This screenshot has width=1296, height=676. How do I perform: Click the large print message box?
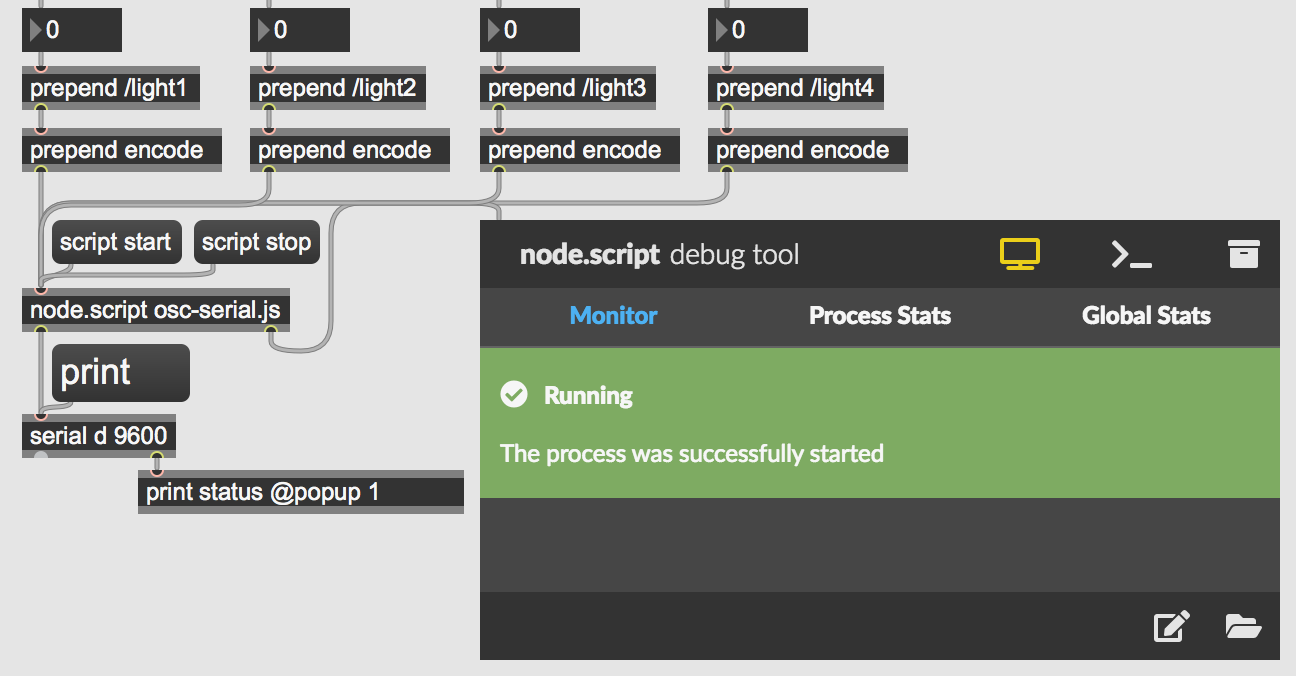tap(120, 373)
